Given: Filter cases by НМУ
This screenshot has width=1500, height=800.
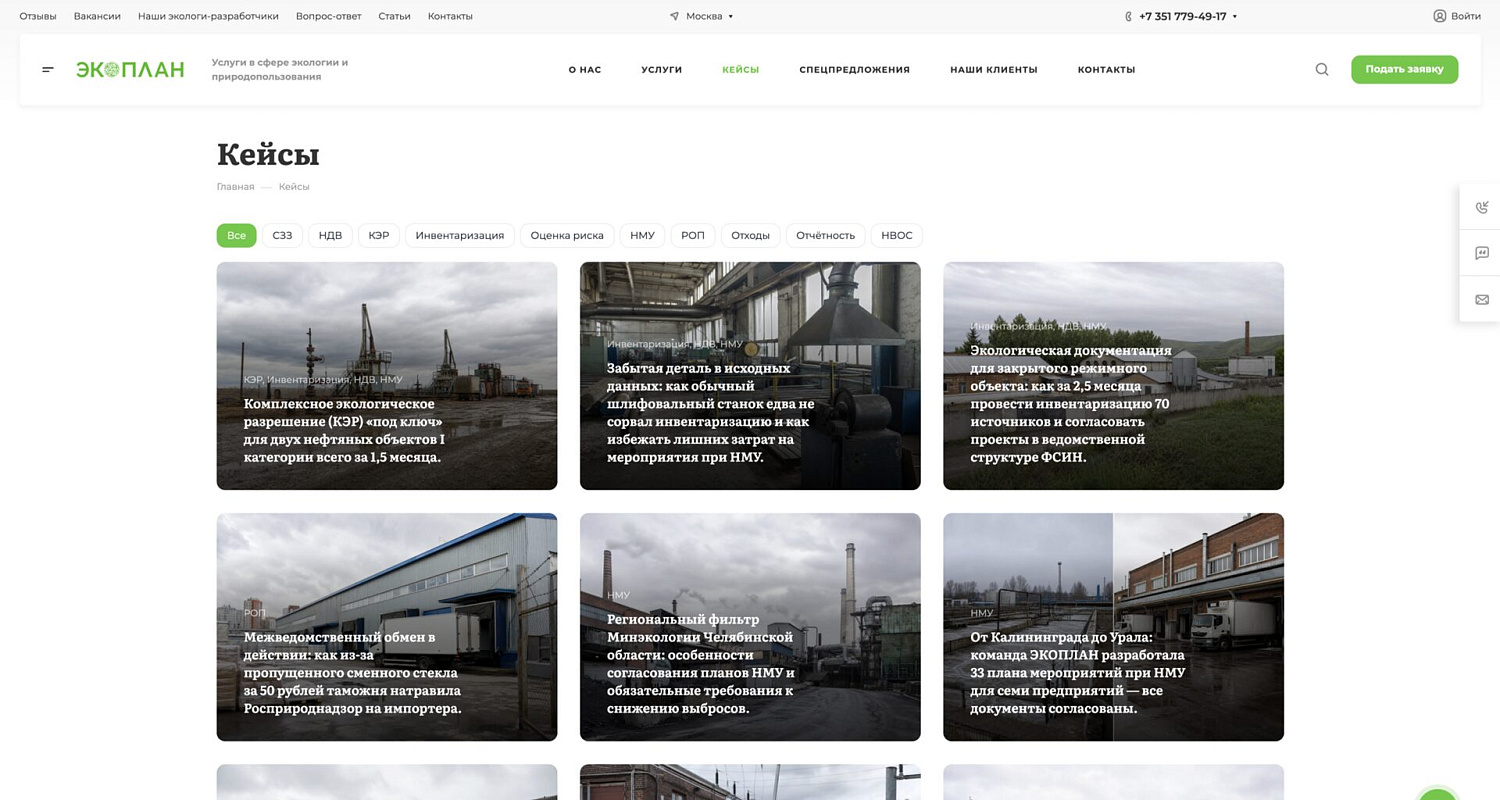Looking at the screenshot, I should (642, 235).
